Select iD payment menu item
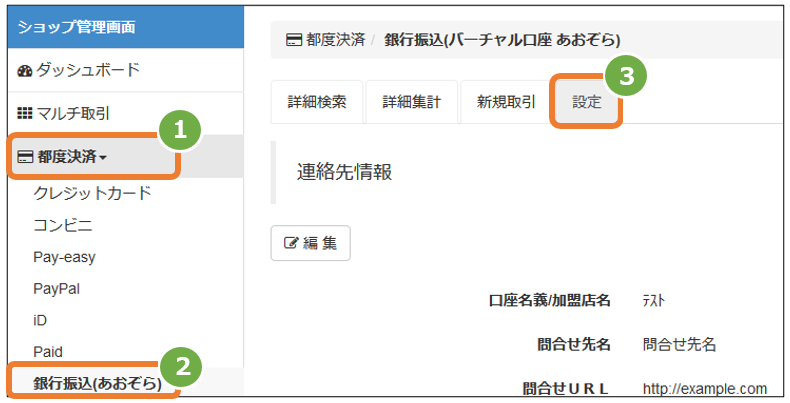The image size is (790, 403). click(x=40, y=320)
